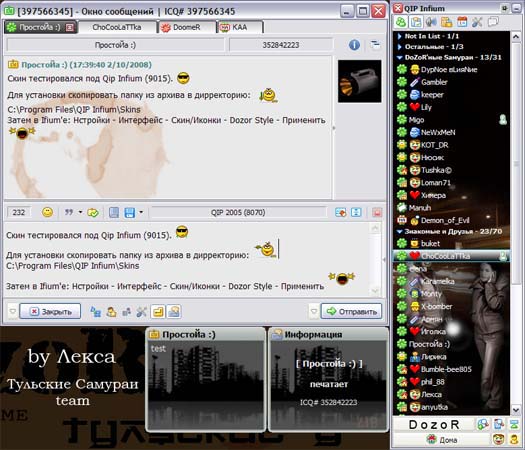Click the blue phone icon beside the globe icon

(x=499, y=425)
